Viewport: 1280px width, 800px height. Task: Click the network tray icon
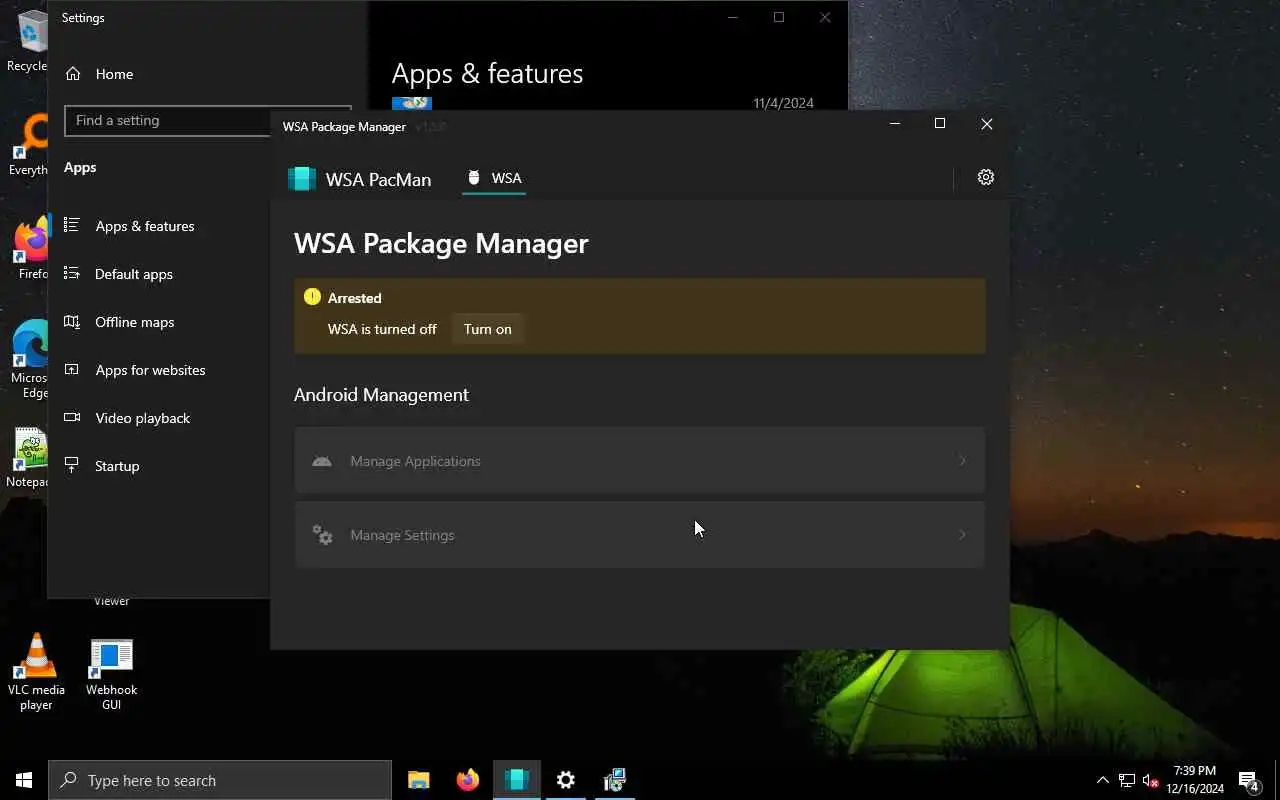(1127, 780)
